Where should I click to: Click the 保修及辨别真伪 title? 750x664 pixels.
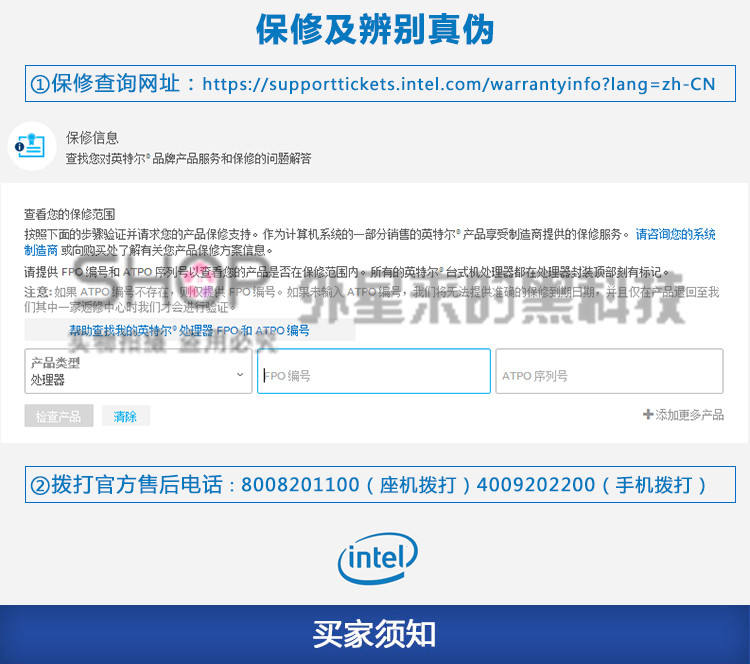[x=375, y=30]
